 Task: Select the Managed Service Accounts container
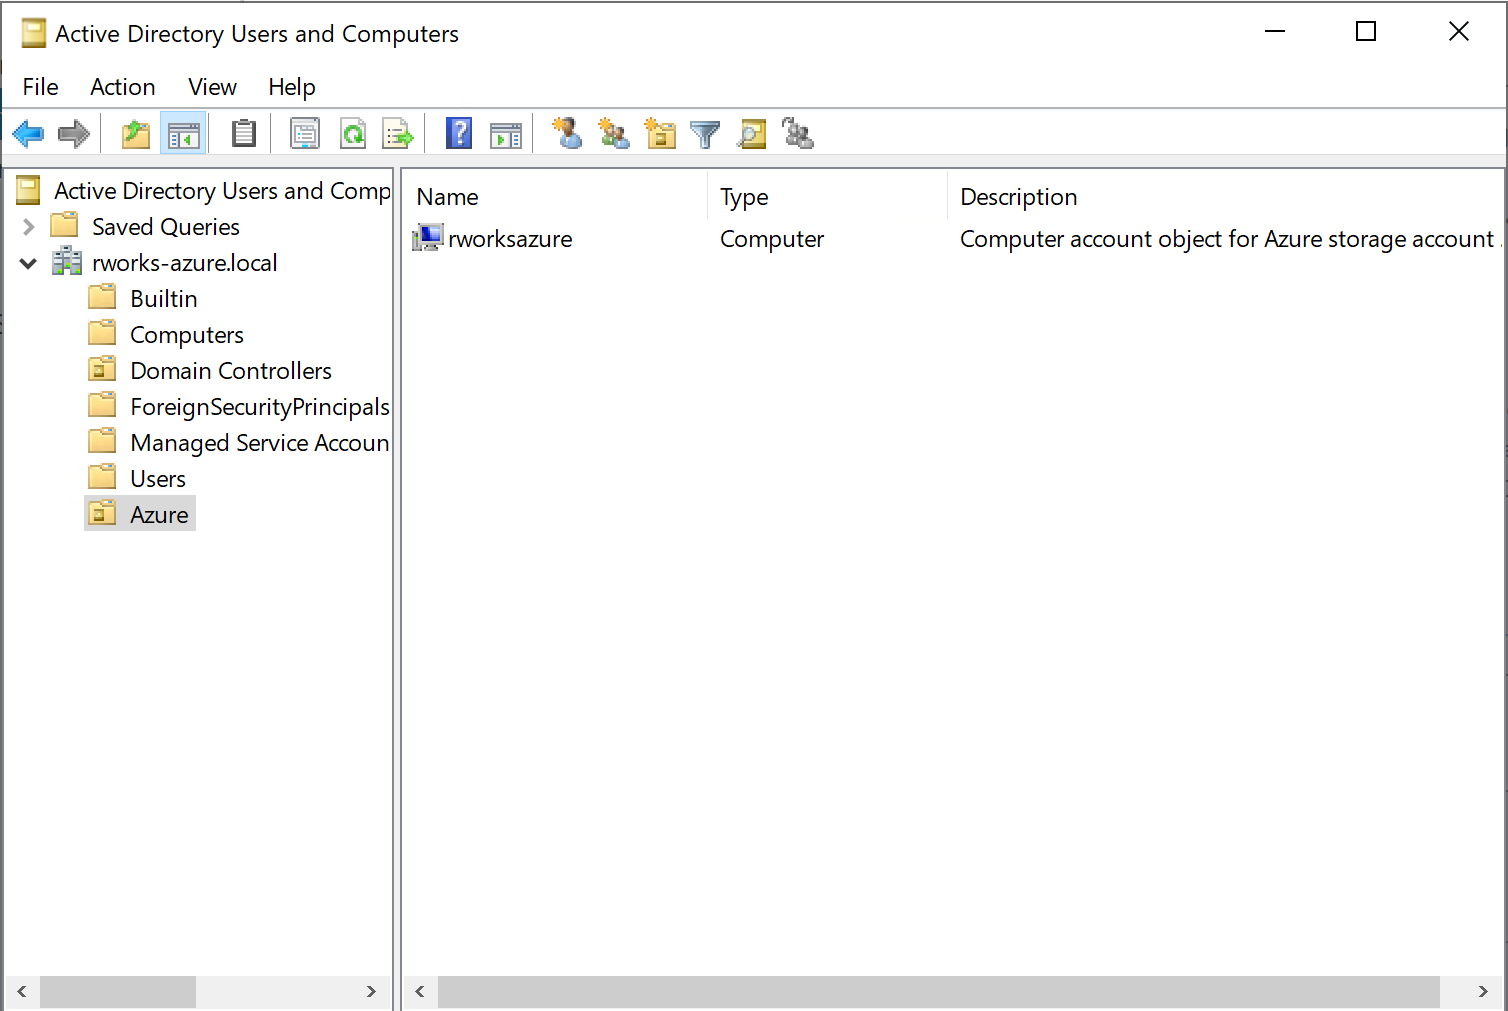point(260,443)
